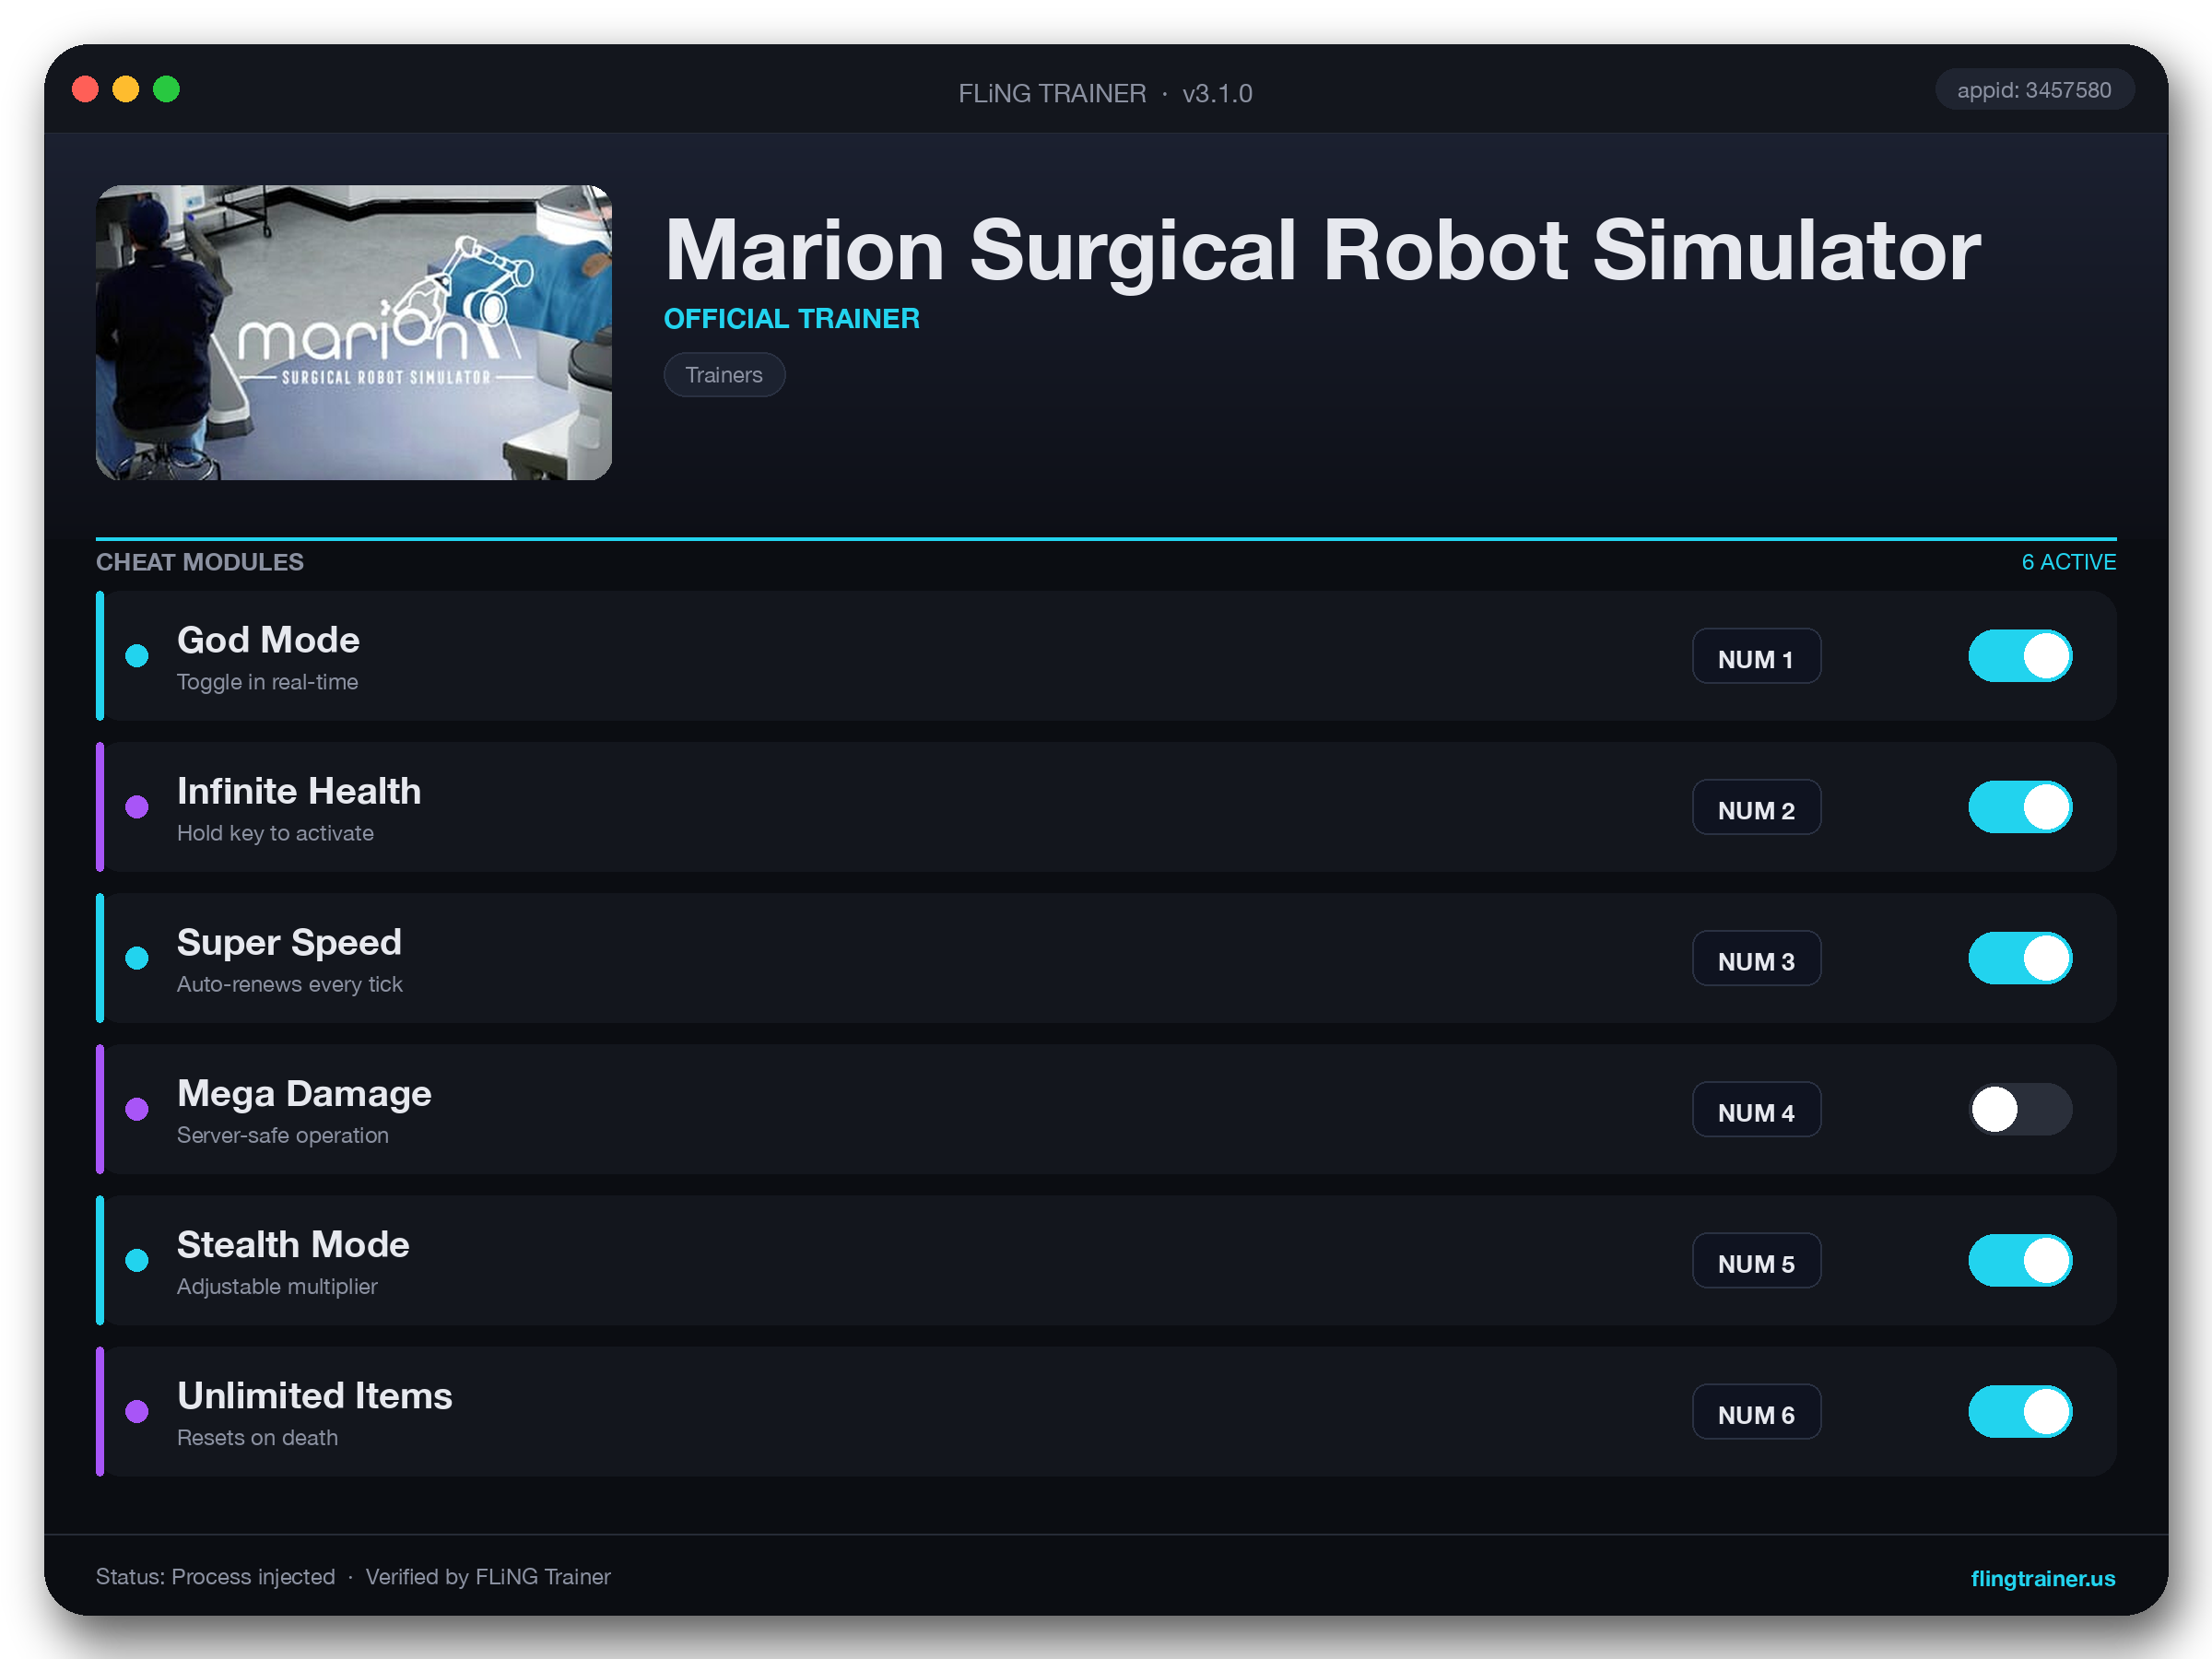Click the NUM 4 hotkey button
Viewport: 2212px width, 1659px height.
tap(1756, 1110)
